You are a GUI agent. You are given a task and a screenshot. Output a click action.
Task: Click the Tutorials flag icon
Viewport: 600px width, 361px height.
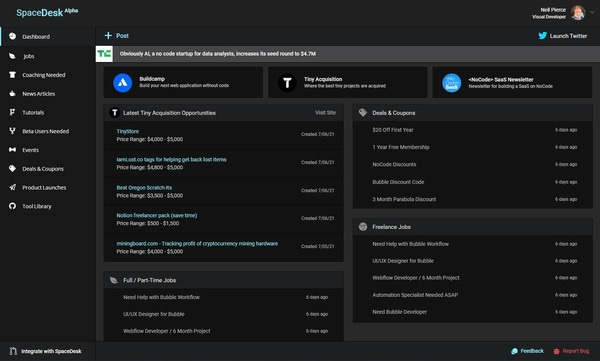point(13,112)
